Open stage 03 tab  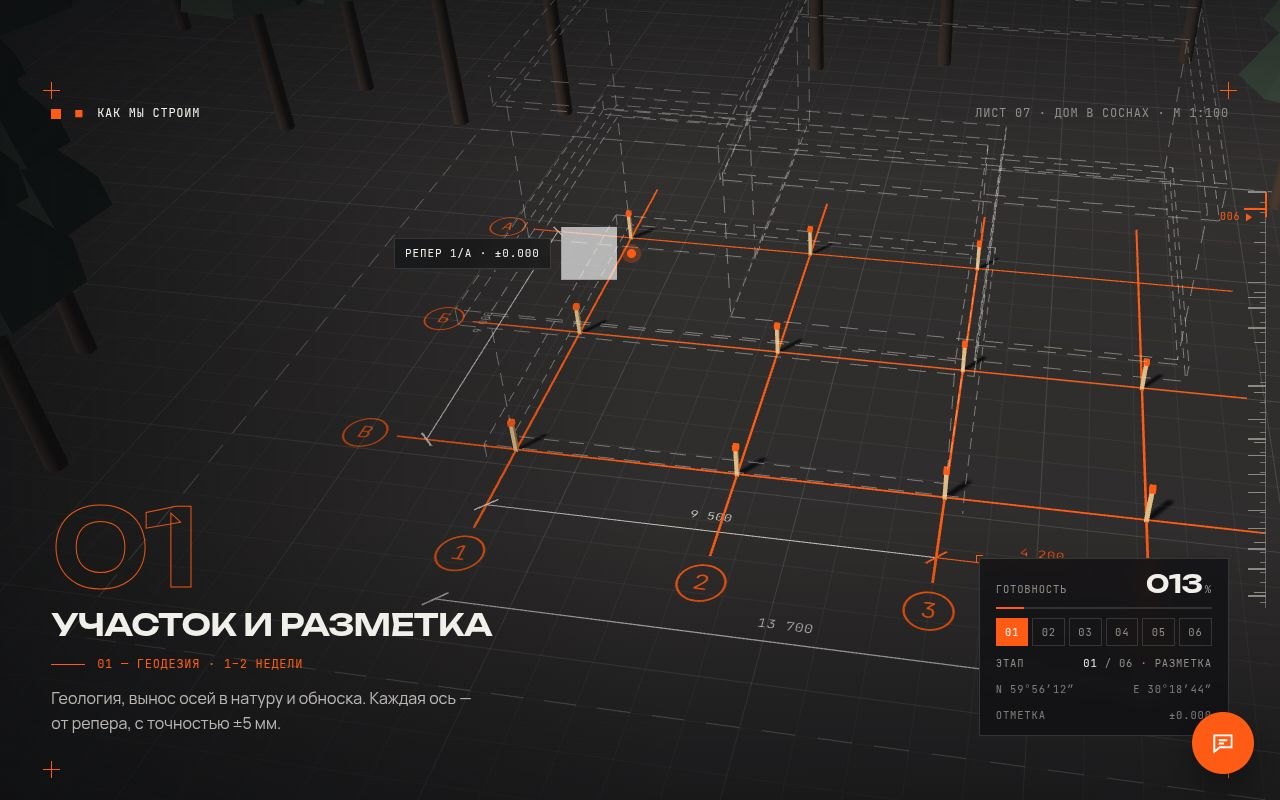click(x=1085, y=632)
